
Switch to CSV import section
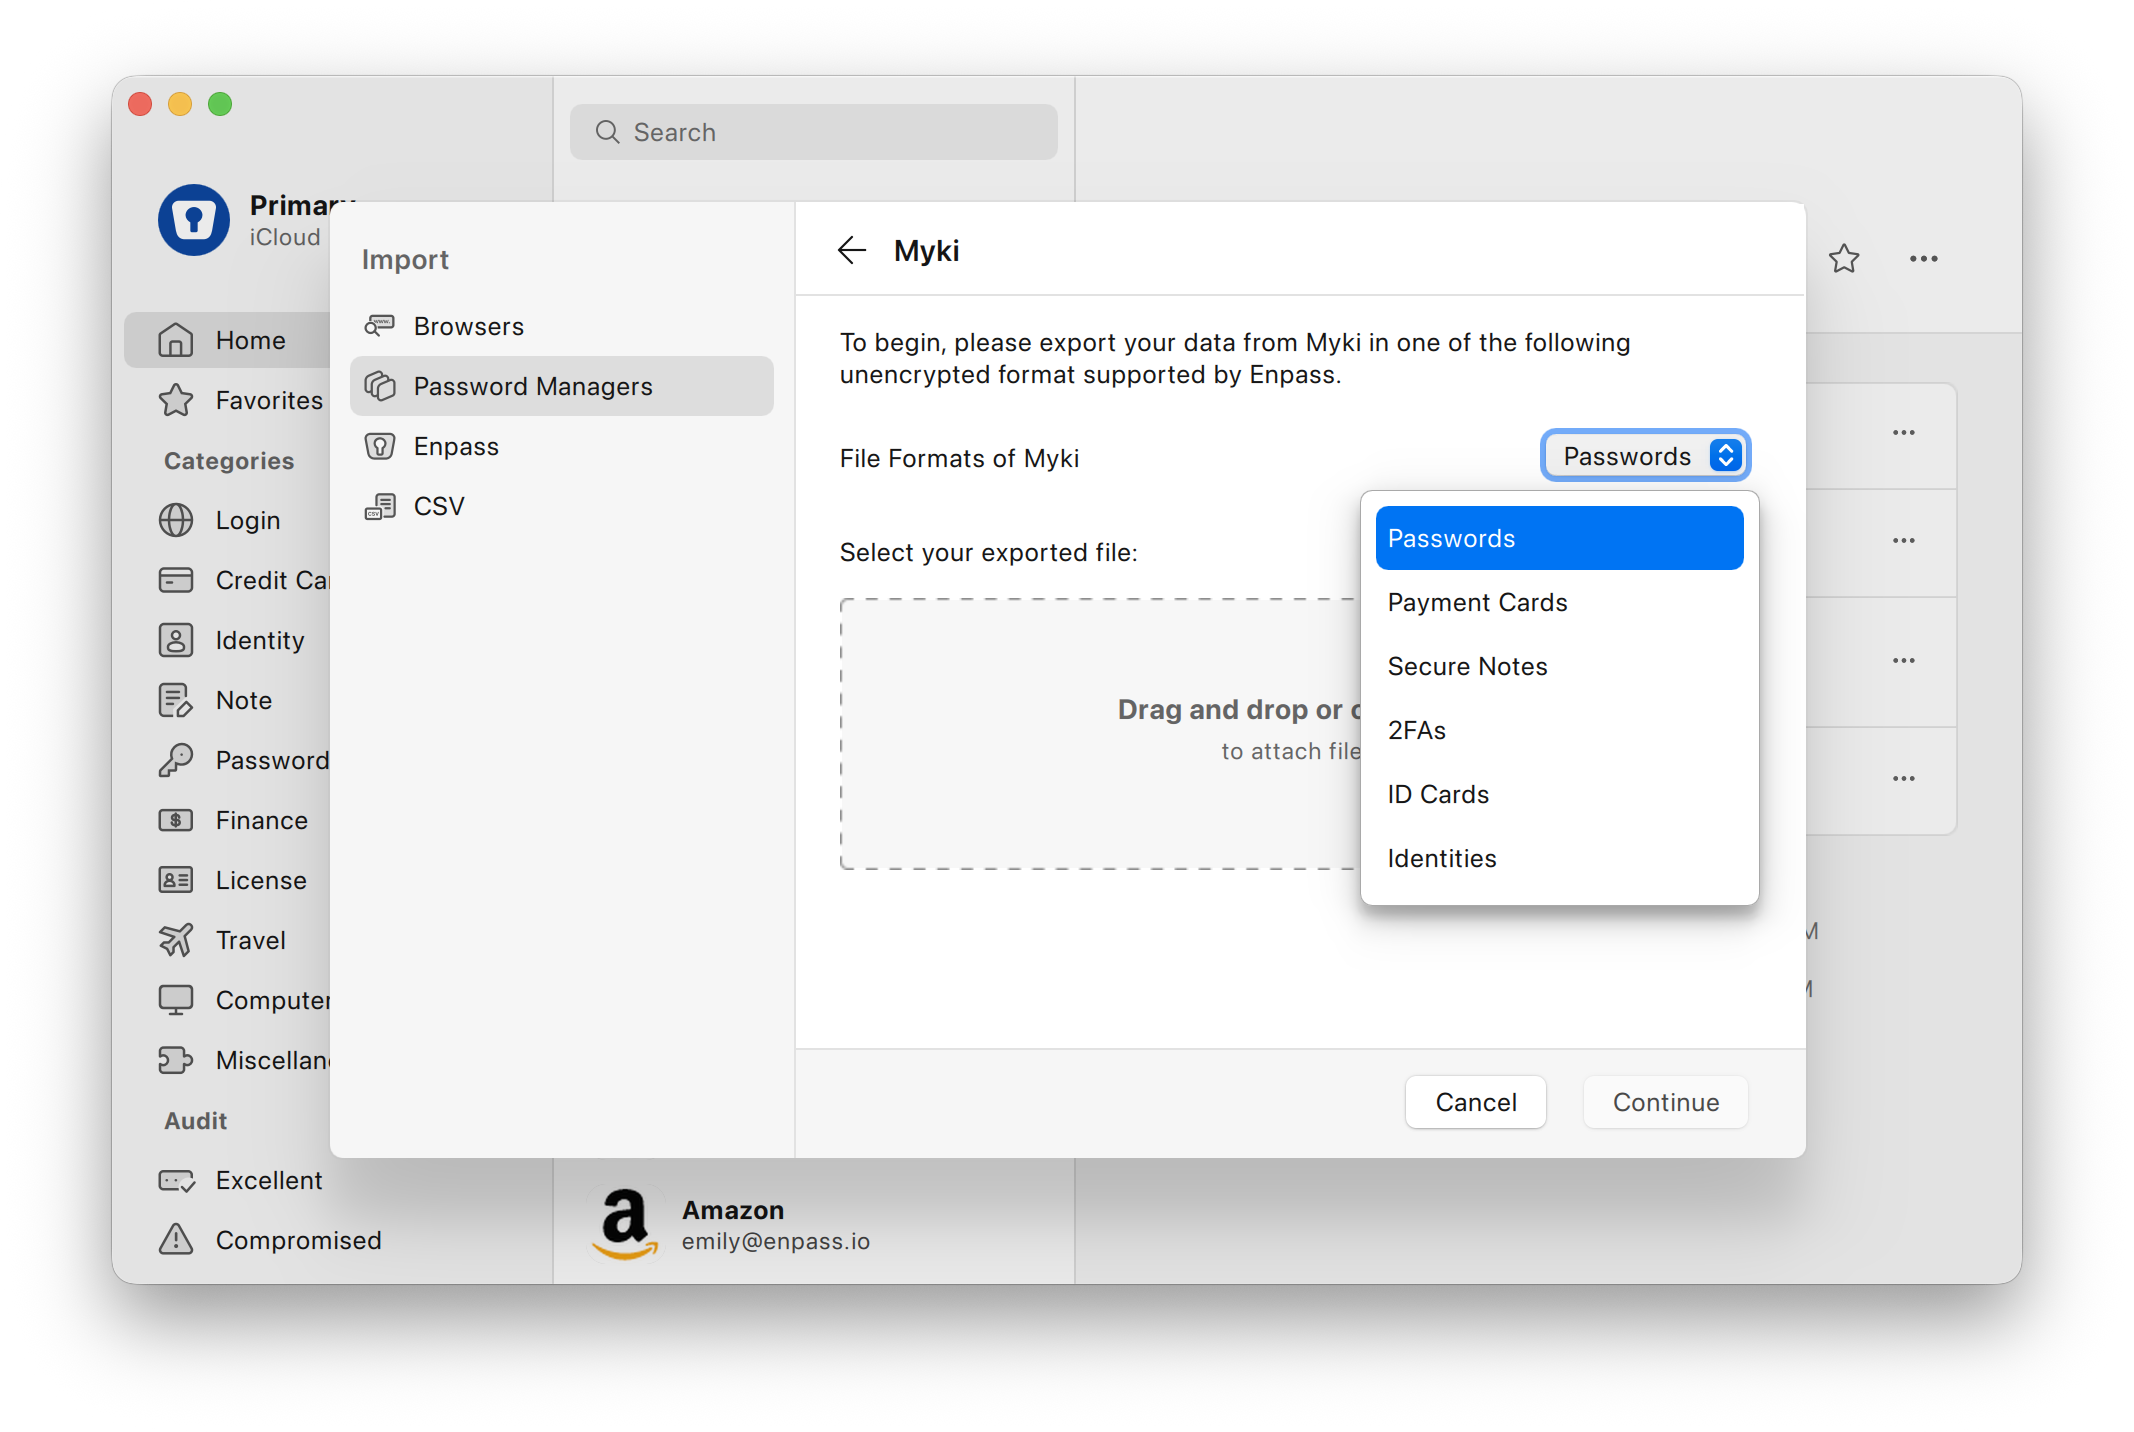[562, 506]
